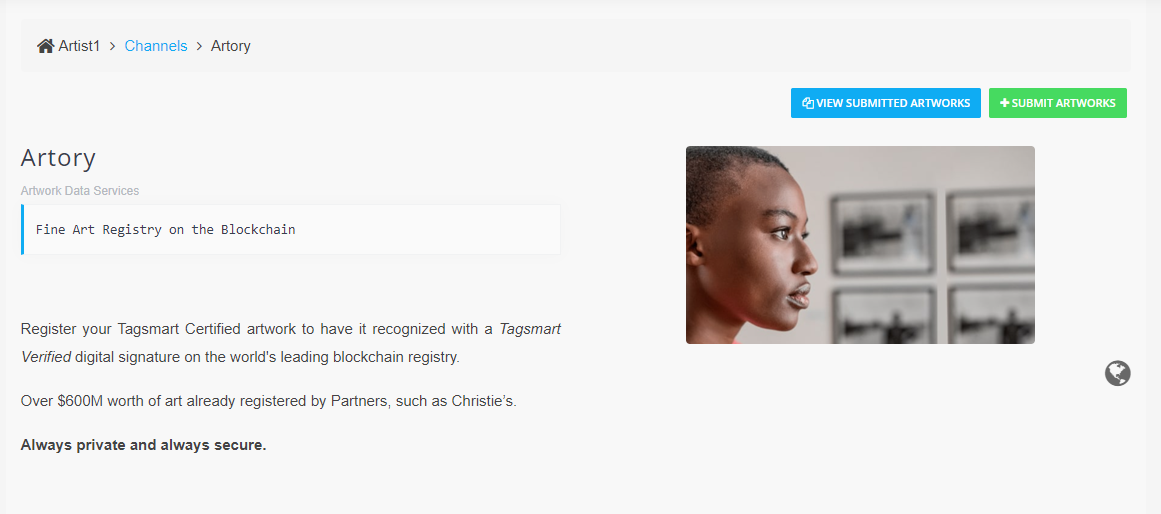
Task: Click the woman's profile photo thumbnail
Action: [860, 245]
